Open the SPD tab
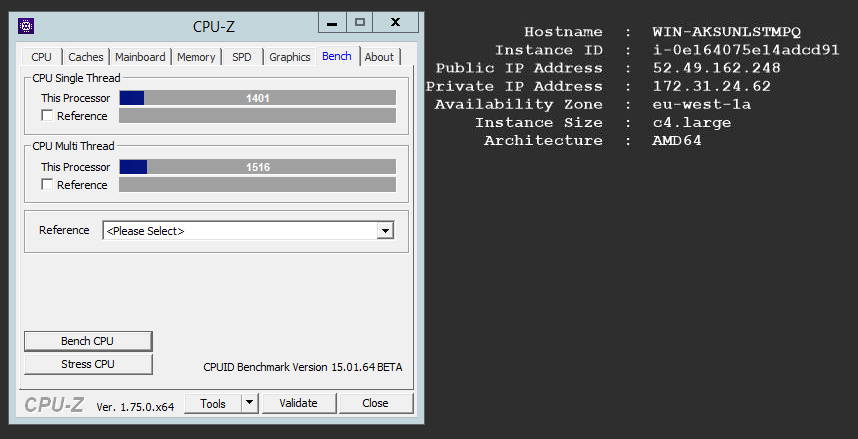The height and width of the screenshot is (439, 858). tap(241, 57)
